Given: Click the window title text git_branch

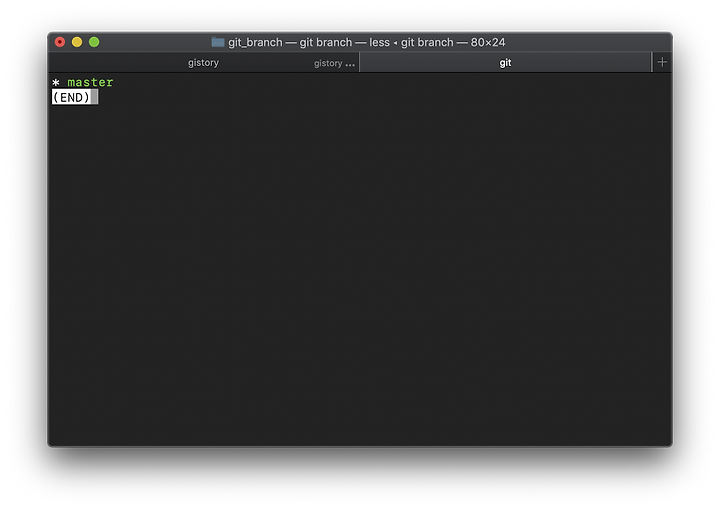Looking at the screenshot, I should tap(255, 42).
